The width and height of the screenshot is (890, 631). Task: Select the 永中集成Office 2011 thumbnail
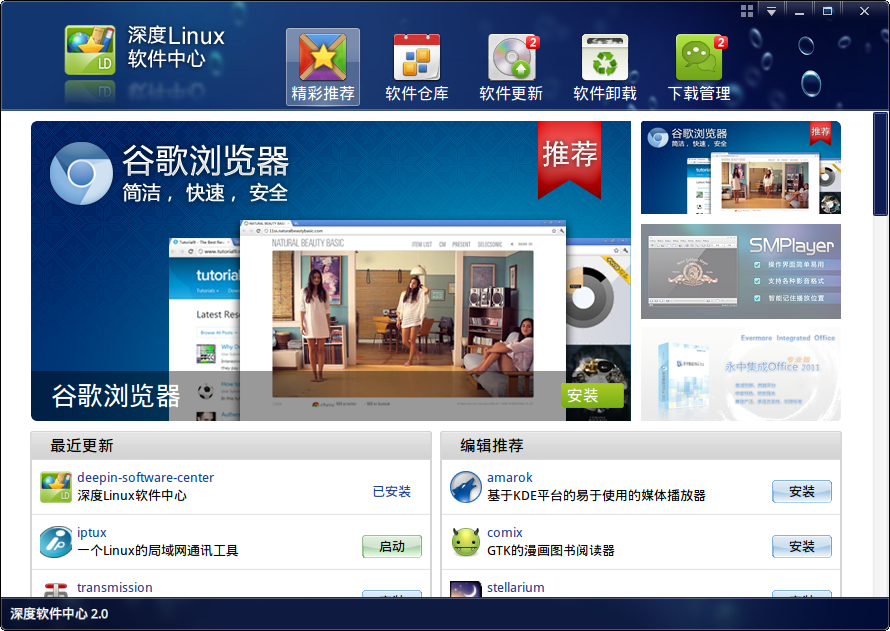pyautogui.click(x=740, y=374)
